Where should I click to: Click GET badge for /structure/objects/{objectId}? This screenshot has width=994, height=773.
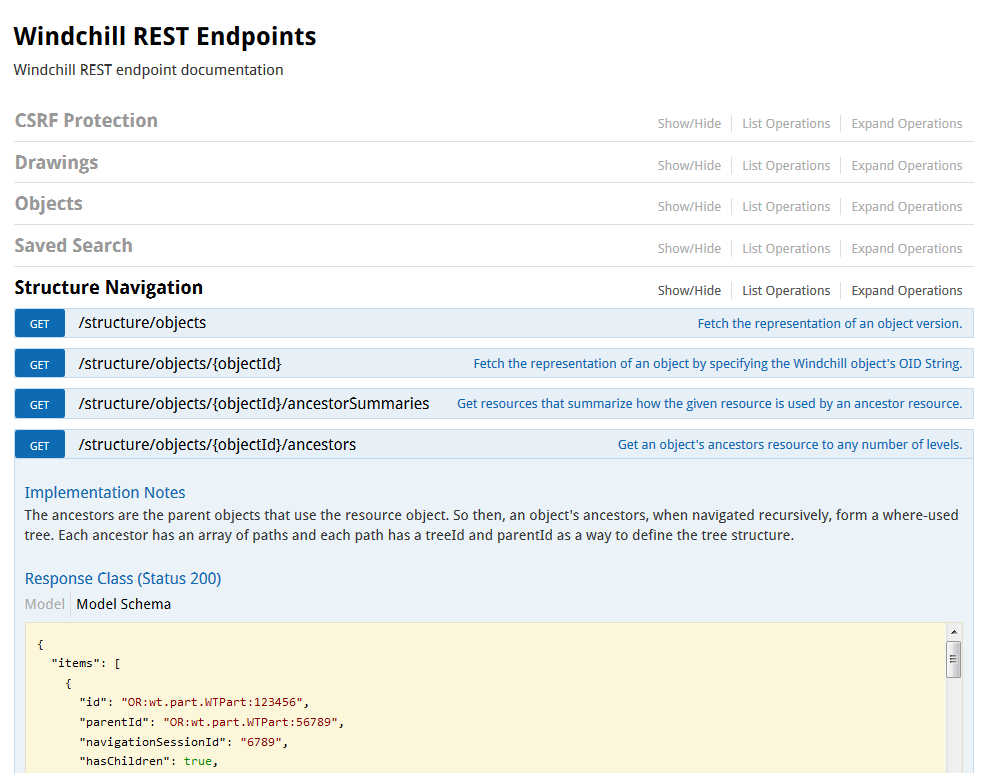pyautogui.click(x=40, y=365)
